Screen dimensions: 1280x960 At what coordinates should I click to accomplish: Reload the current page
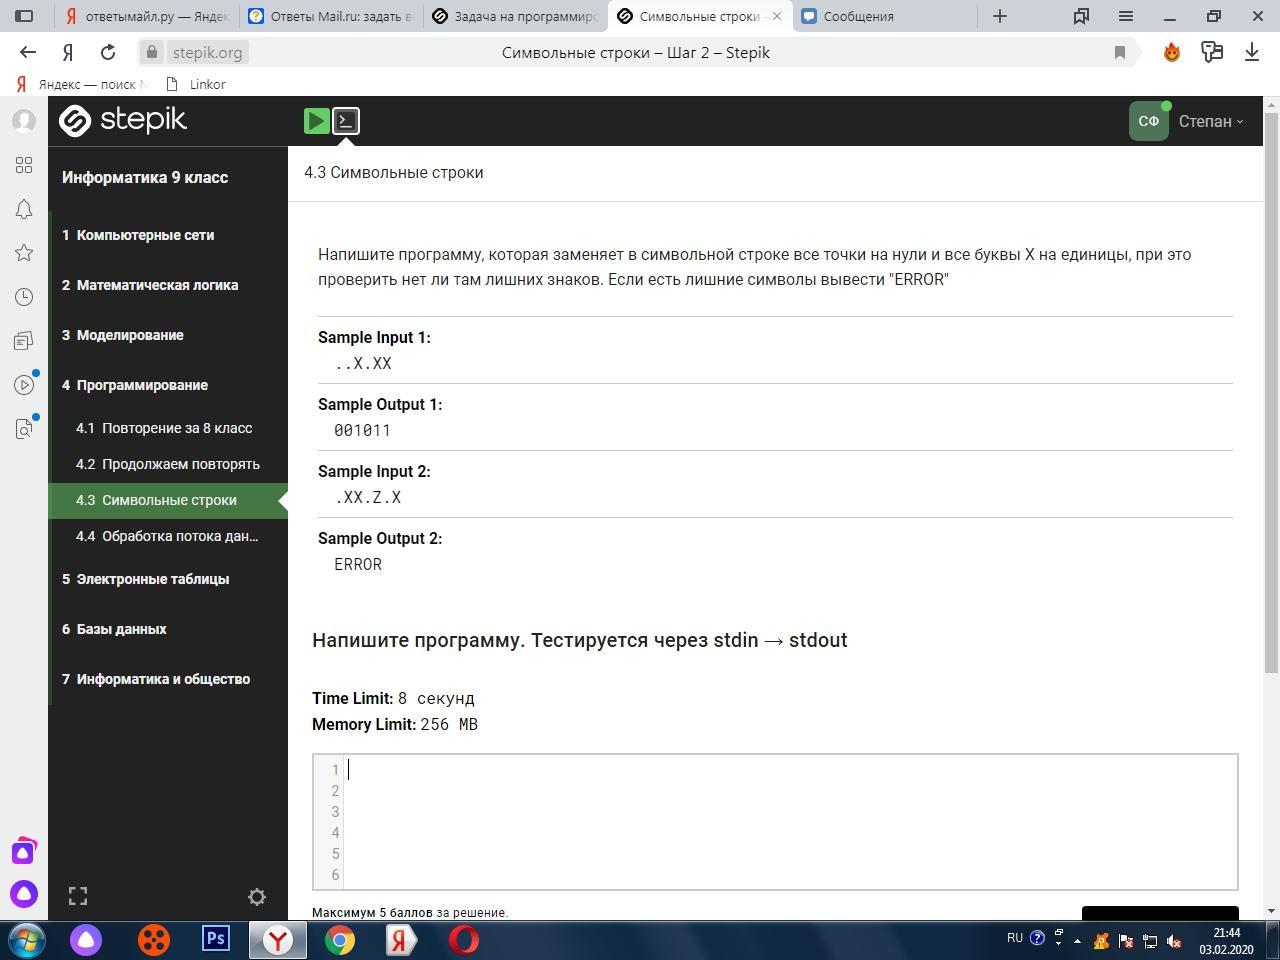[108, 52]
